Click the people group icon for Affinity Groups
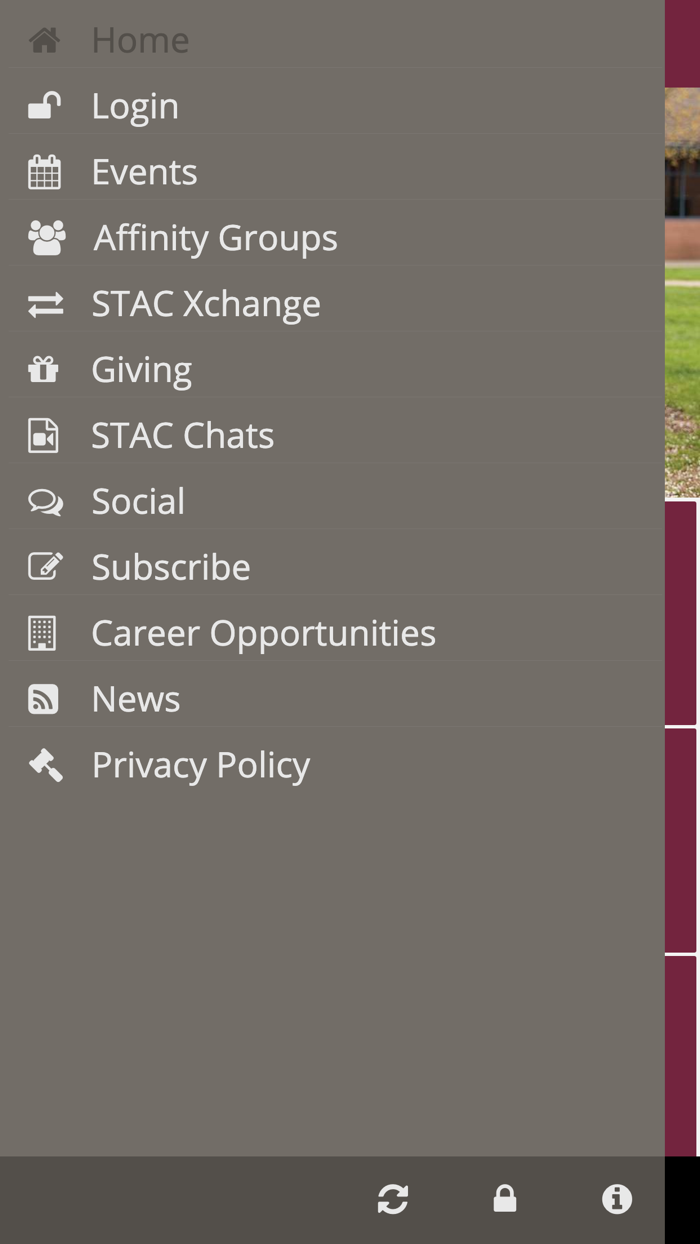This screenshot has height=1244, width=700. 44,236
